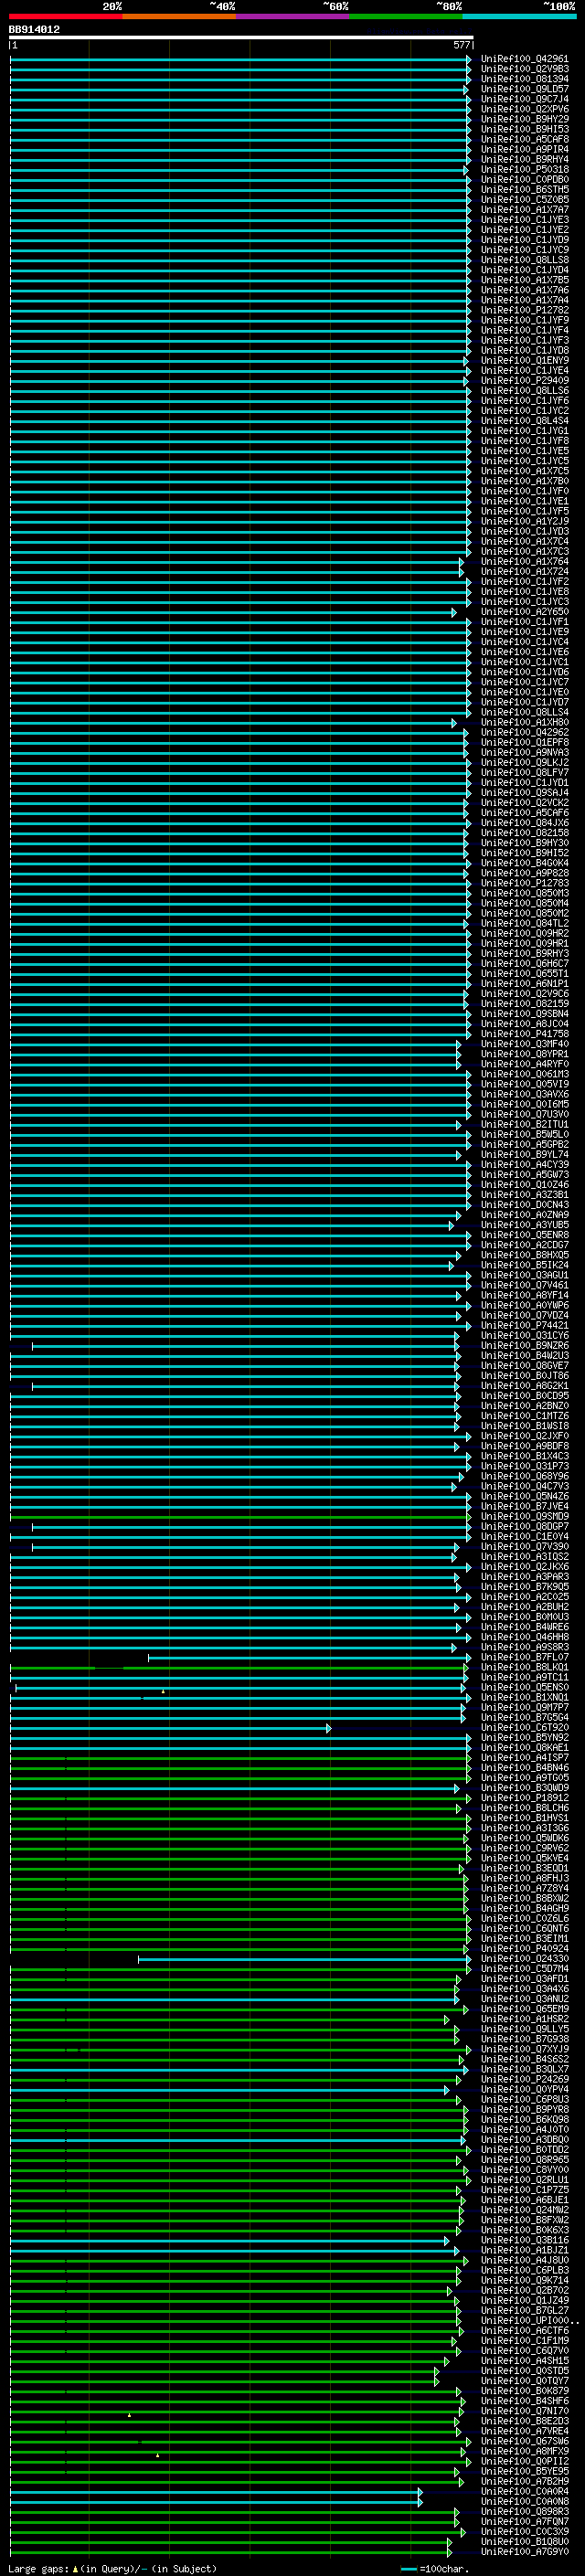Click hit label UniRef100_A9PIR4
585x2576 pixels.
coord(524,149)
